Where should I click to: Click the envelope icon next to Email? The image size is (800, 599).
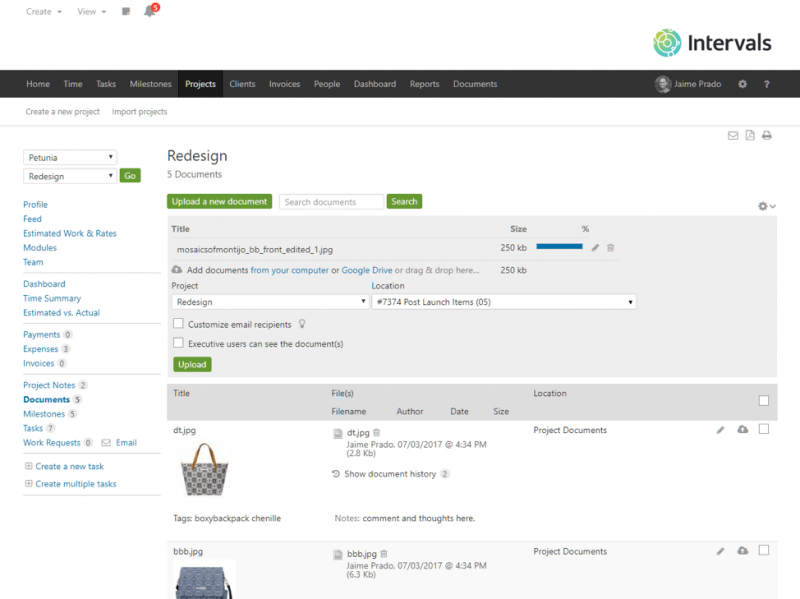(106, 442)
